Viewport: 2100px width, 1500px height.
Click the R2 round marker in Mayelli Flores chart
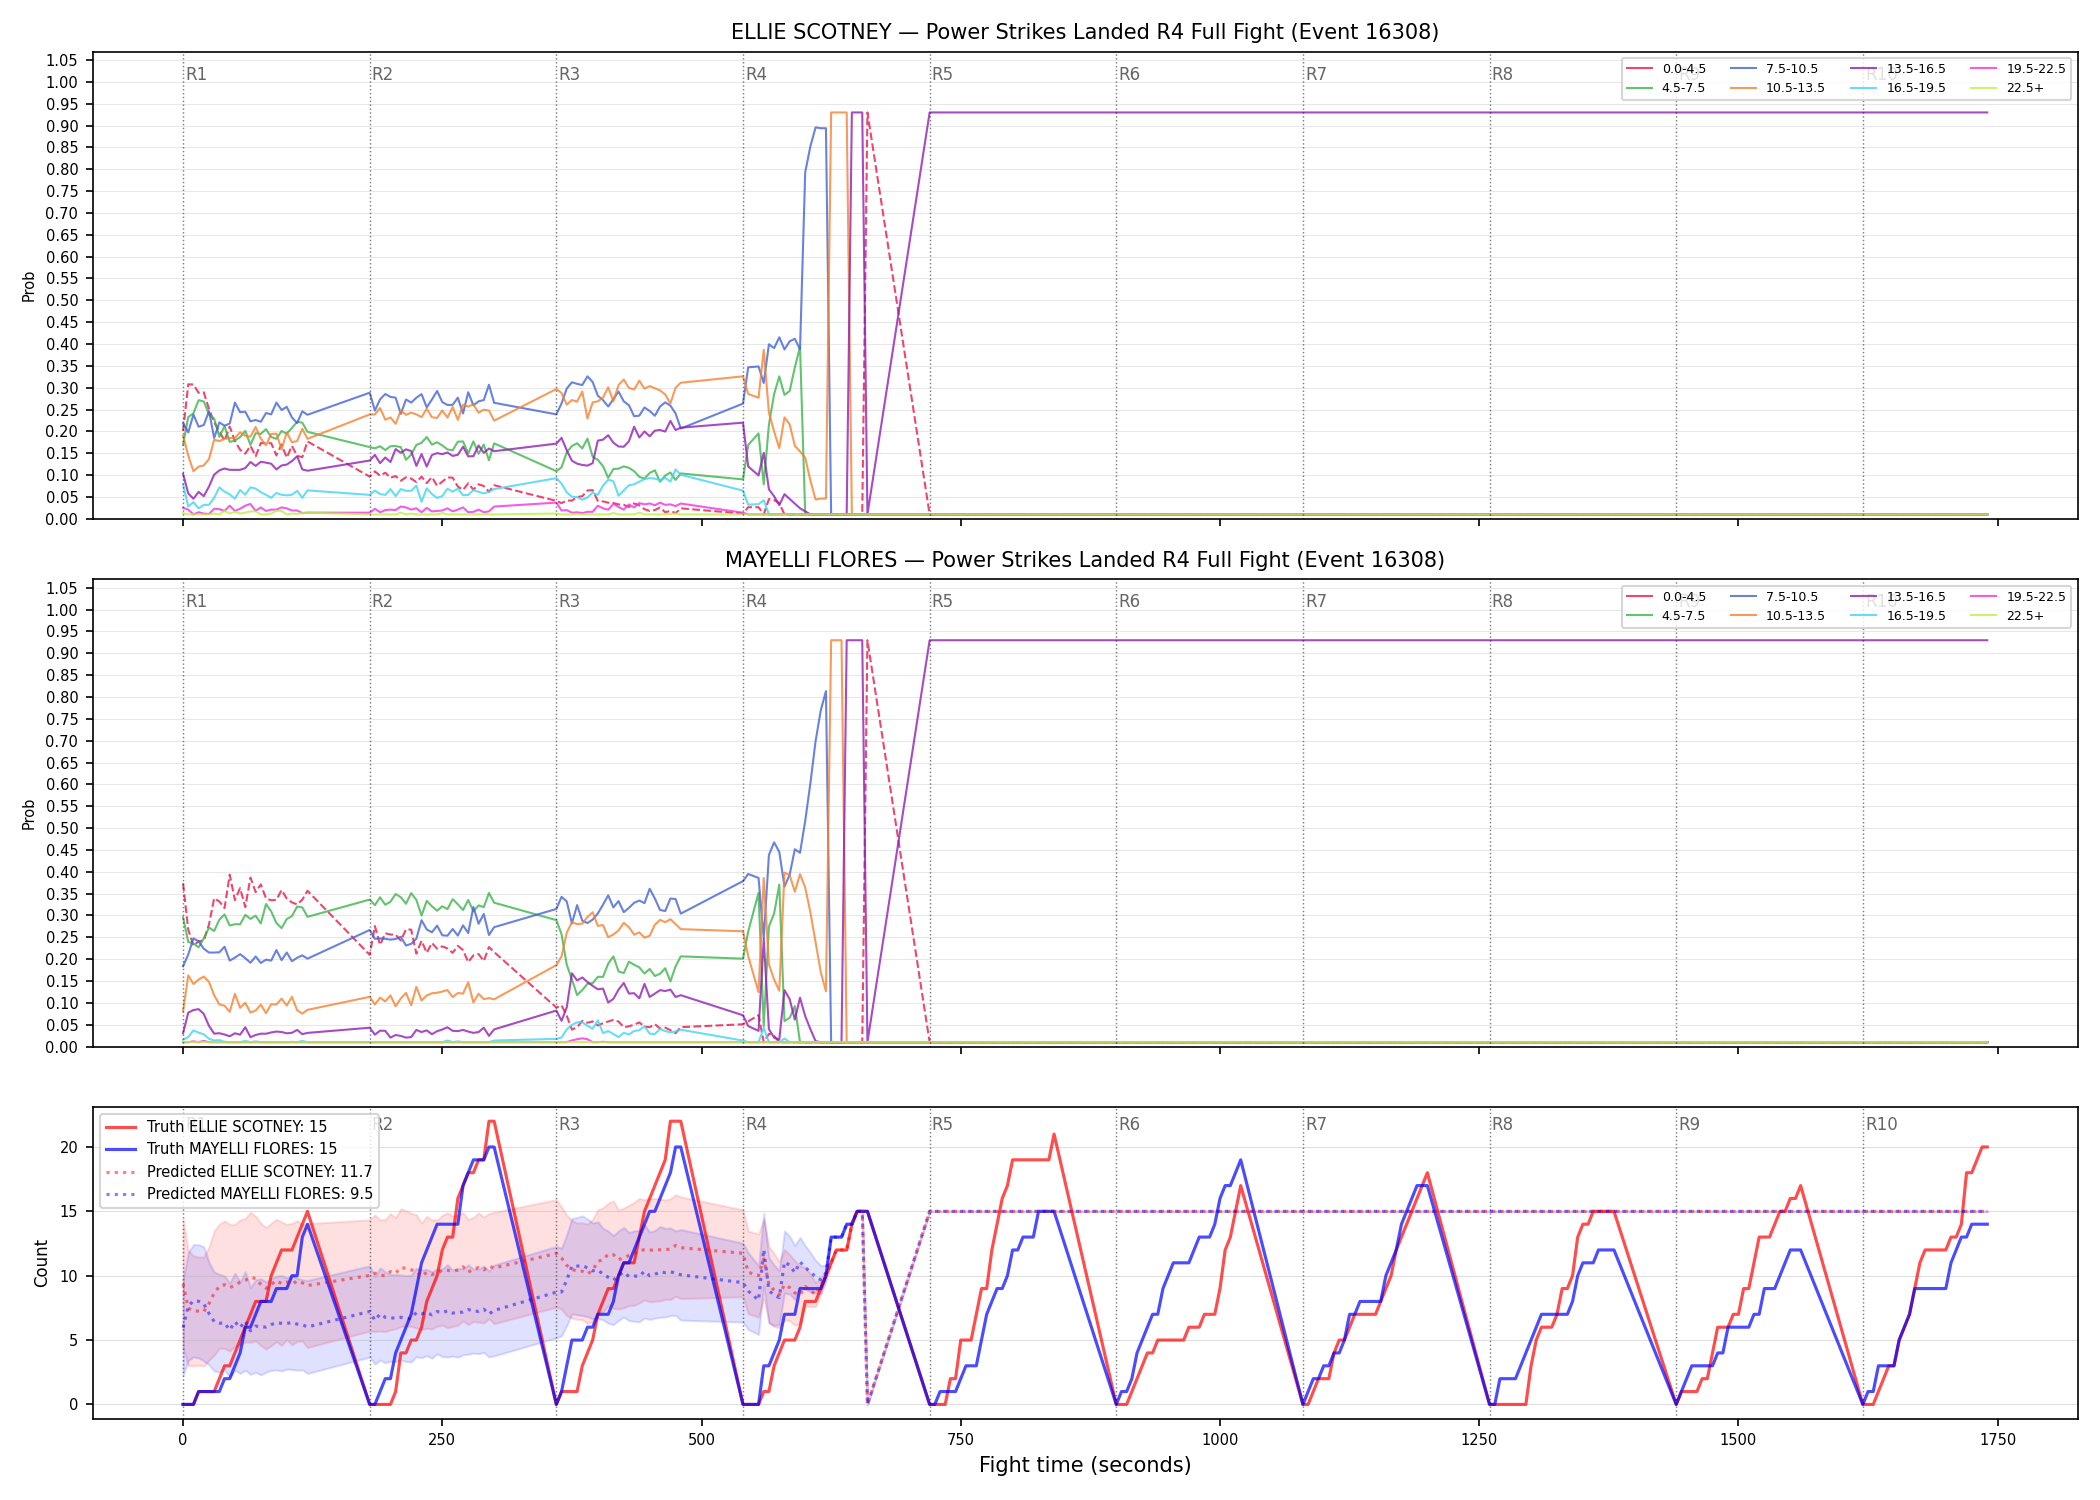pyautogui.click(x=382, y=601)
